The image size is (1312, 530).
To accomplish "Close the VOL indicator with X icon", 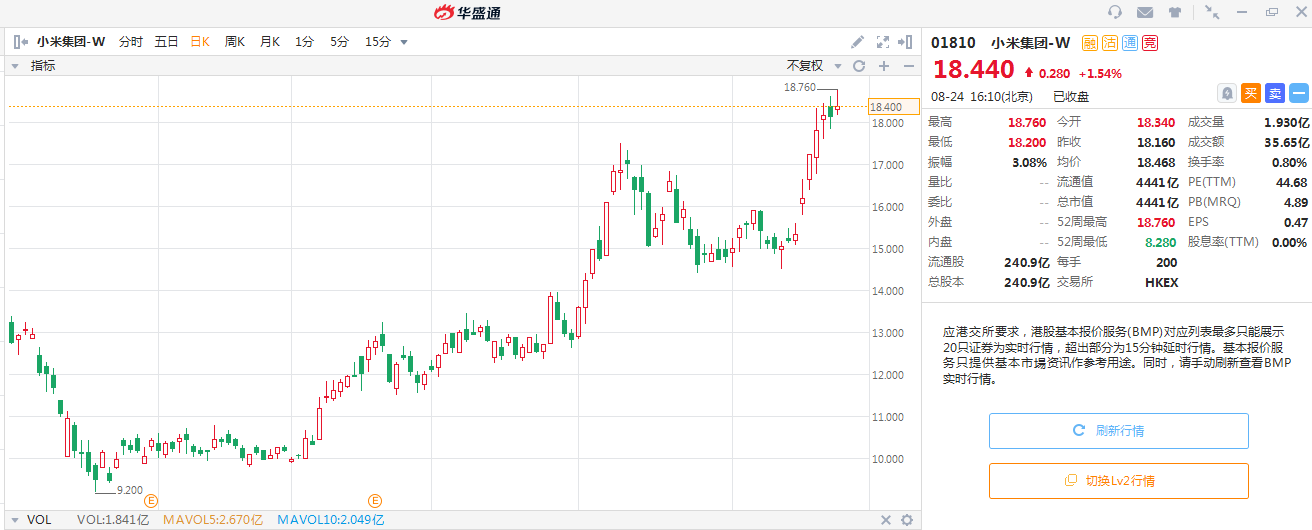I will pos(885,520).
